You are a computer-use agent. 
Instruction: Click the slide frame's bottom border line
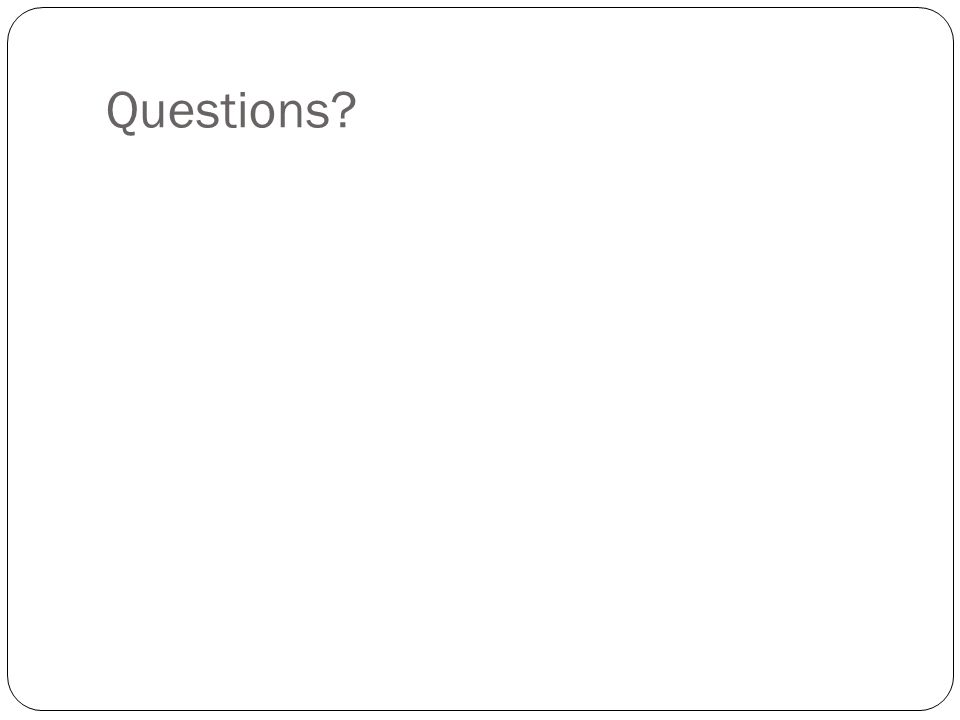[480, 710]
